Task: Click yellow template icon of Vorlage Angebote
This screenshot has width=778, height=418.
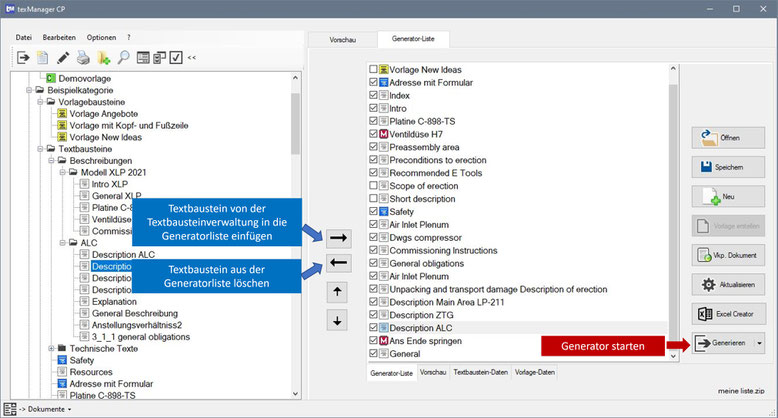Action: pyautogui.click(x=62, y=114)
